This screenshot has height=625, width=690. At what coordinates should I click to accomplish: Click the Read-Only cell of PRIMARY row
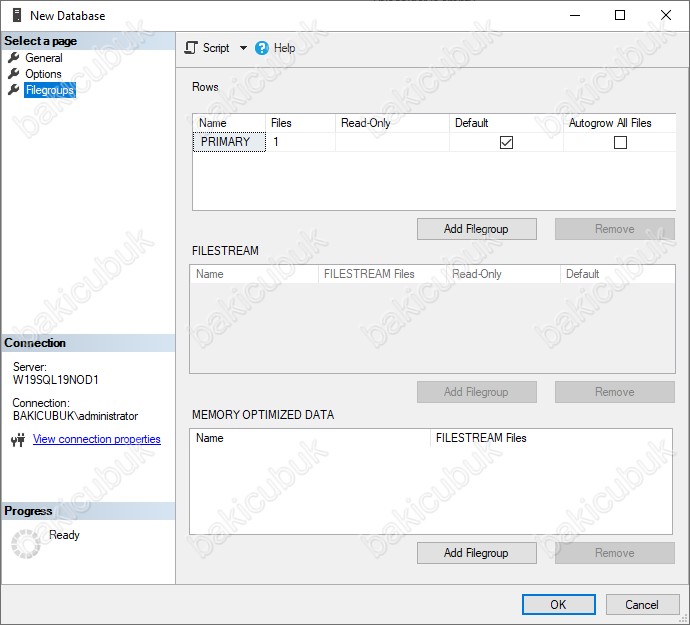tap(392, 142)
